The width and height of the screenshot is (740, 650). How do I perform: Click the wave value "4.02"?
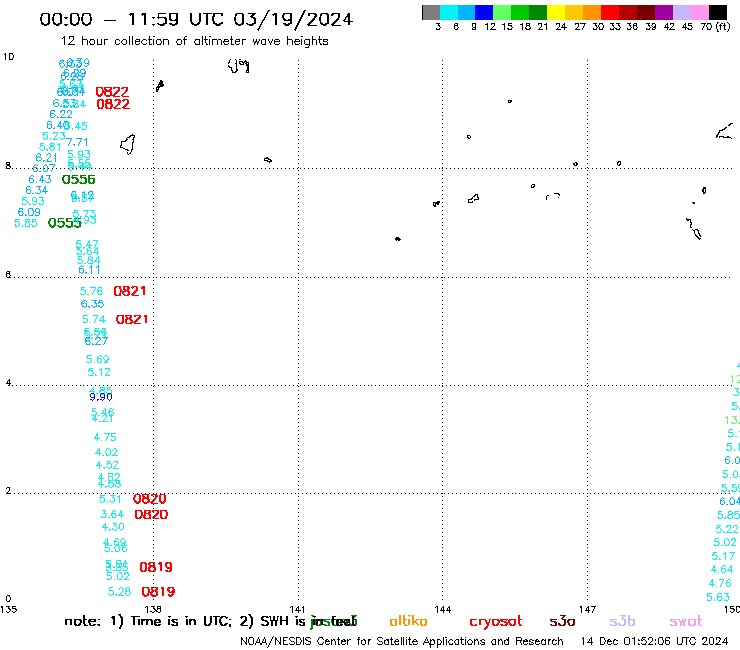(x=106, y=453)
